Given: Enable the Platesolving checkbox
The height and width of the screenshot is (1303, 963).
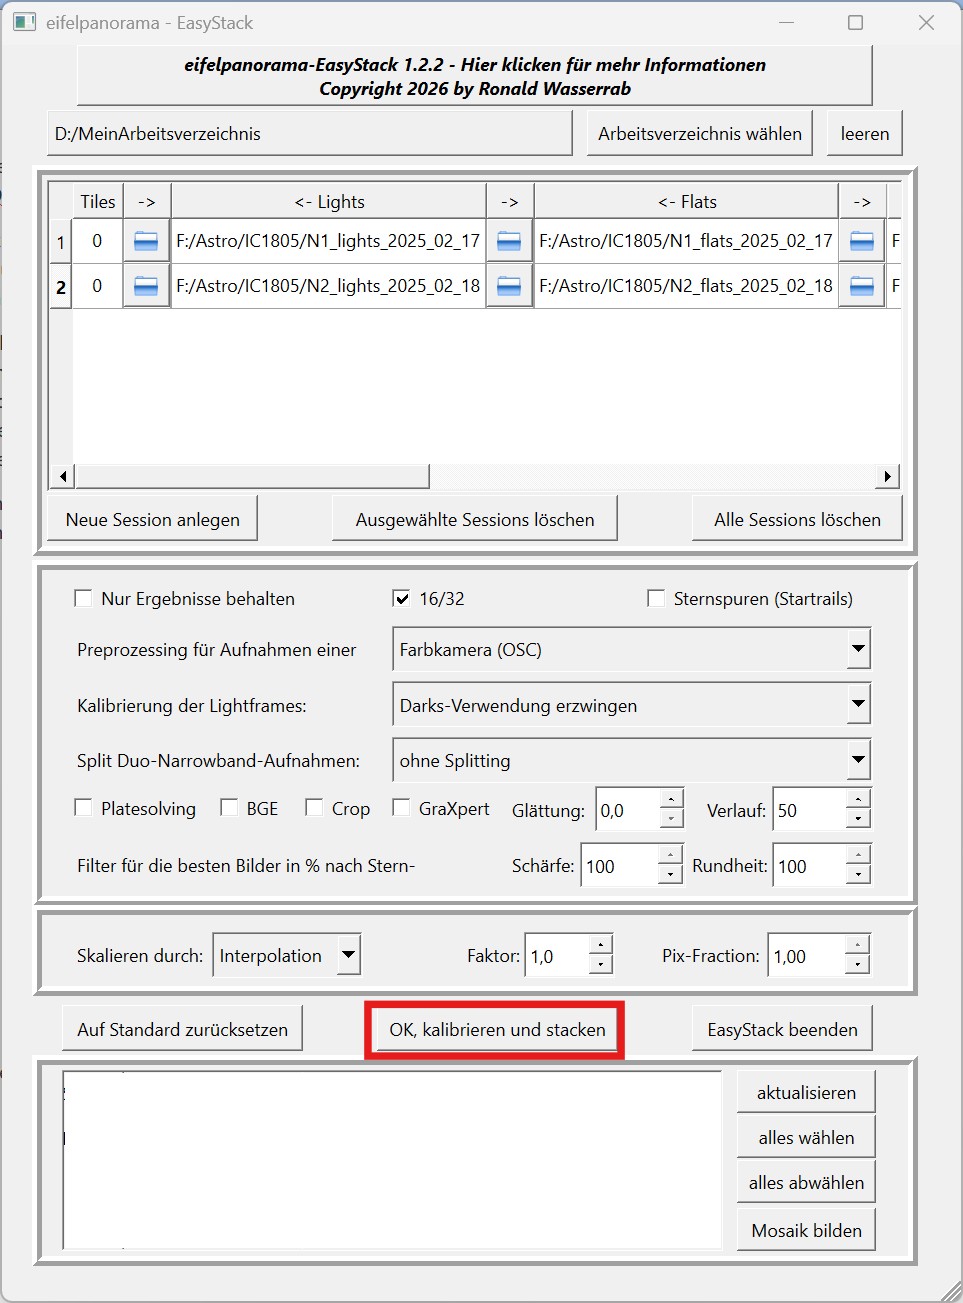Looking at the screenshot, I should (83, 808).
